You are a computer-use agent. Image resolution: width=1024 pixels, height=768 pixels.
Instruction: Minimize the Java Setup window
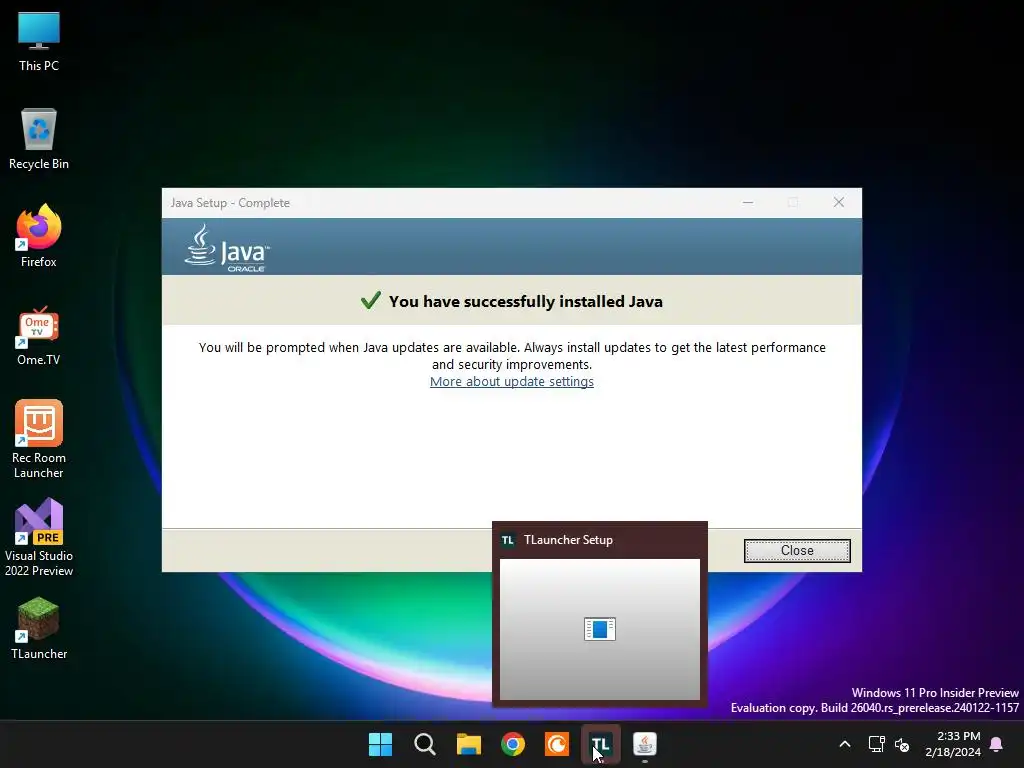click(x=748, y=202)
